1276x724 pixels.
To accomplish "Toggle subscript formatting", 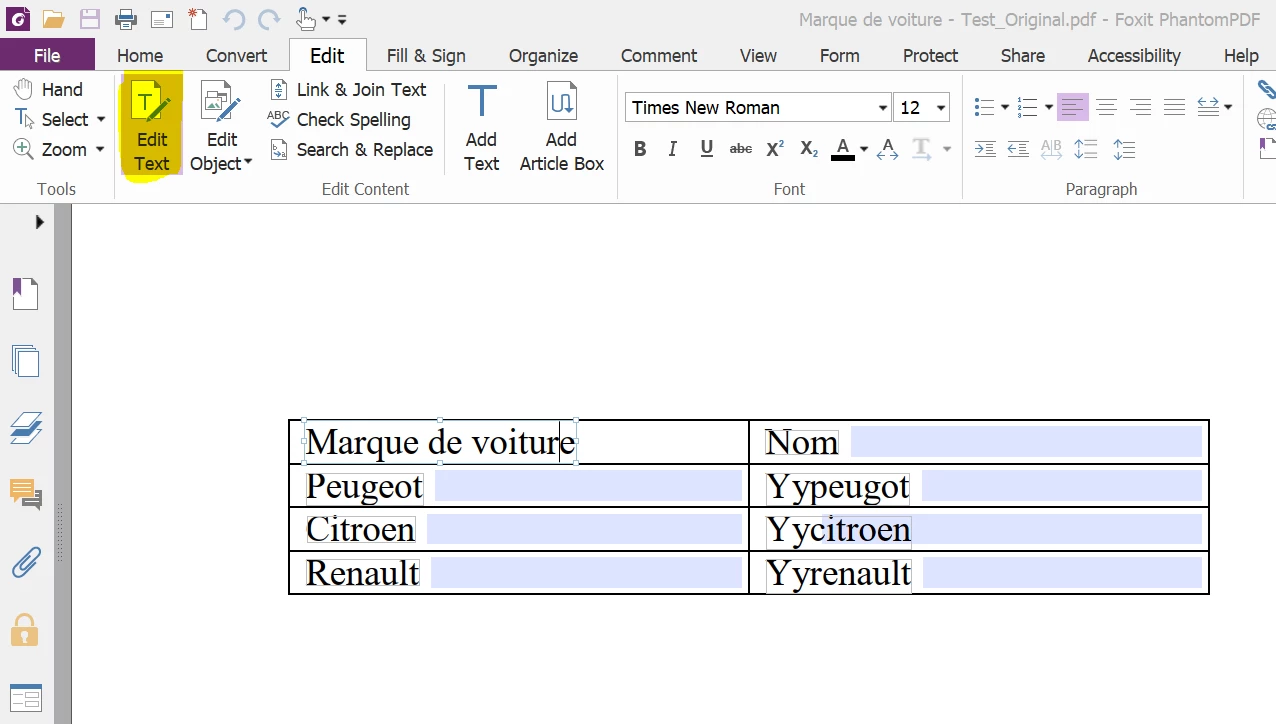I will point(809,149).
